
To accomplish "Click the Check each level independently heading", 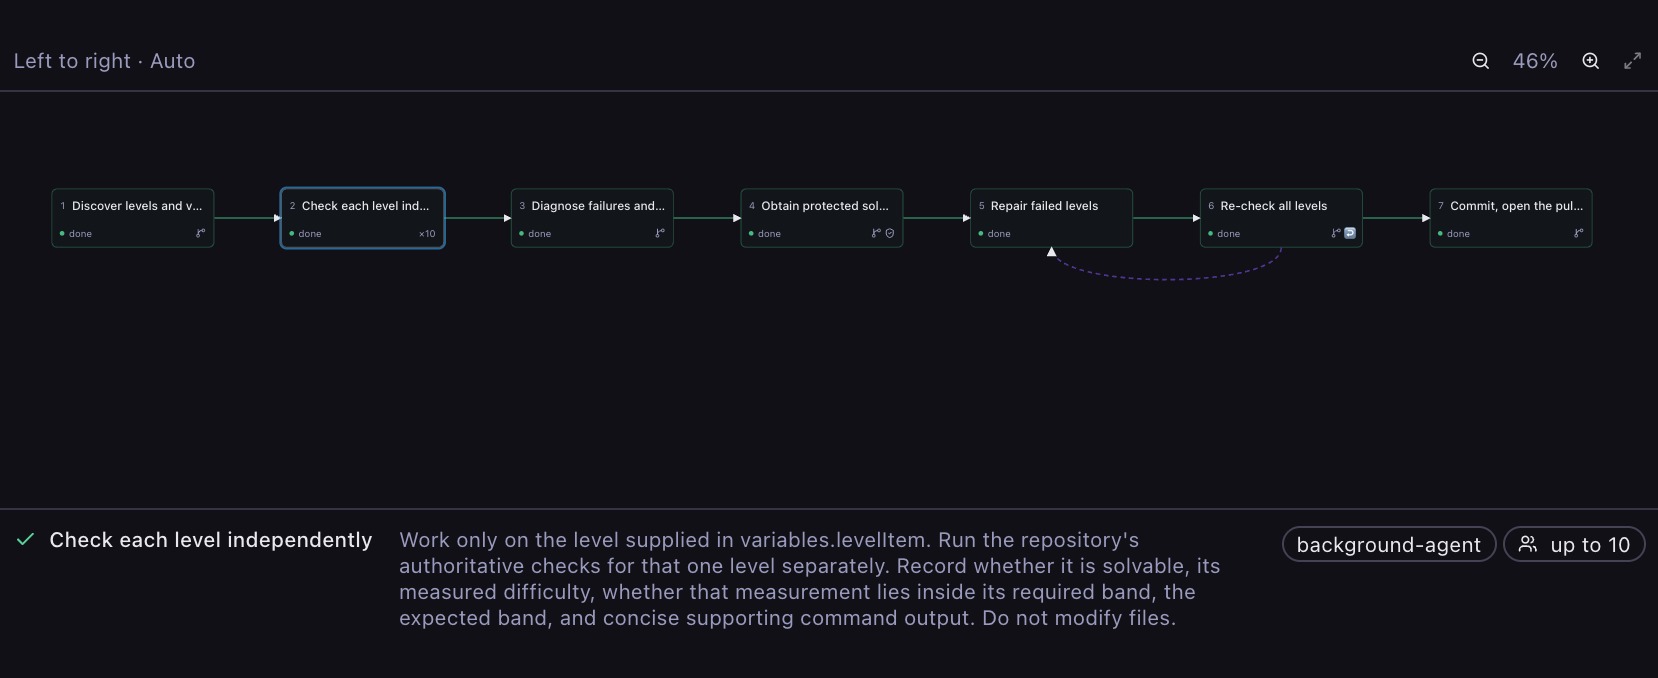I will 211,540.
